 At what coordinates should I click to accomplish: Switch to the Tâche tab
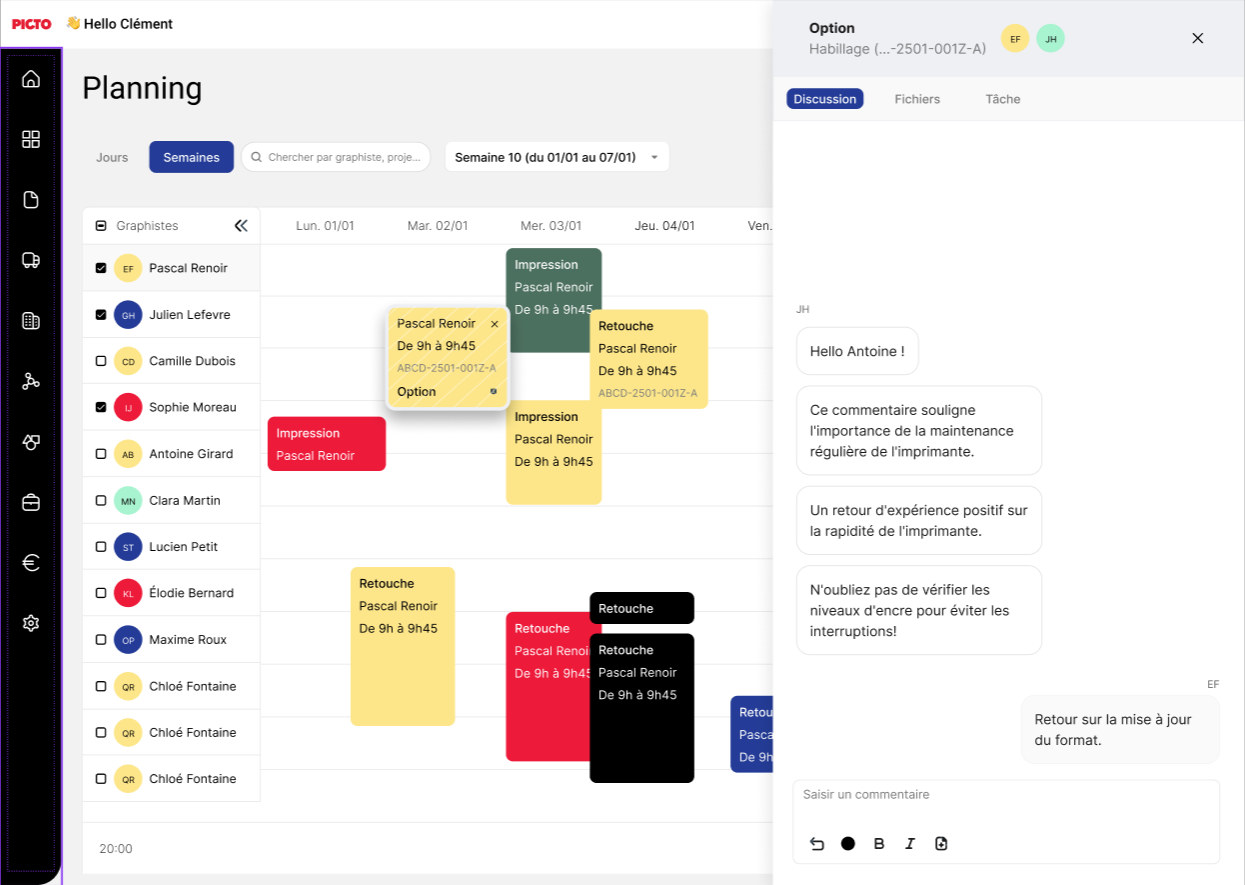click(x=1003, y=99)
